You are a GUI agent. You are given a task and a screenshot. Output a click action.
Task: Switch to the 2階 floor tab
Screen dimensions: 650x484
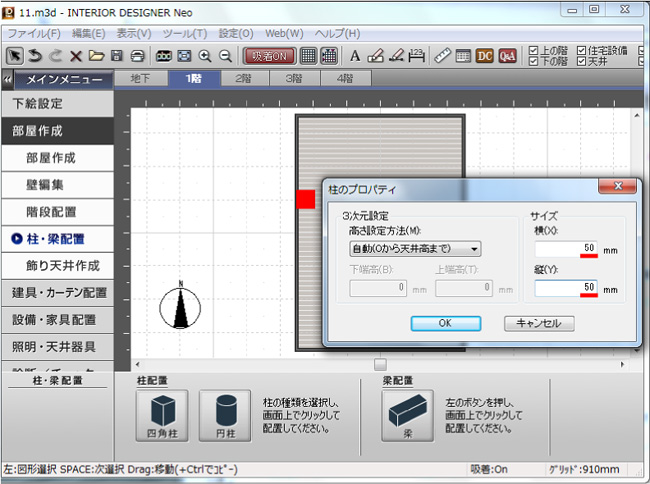[243, 78]
